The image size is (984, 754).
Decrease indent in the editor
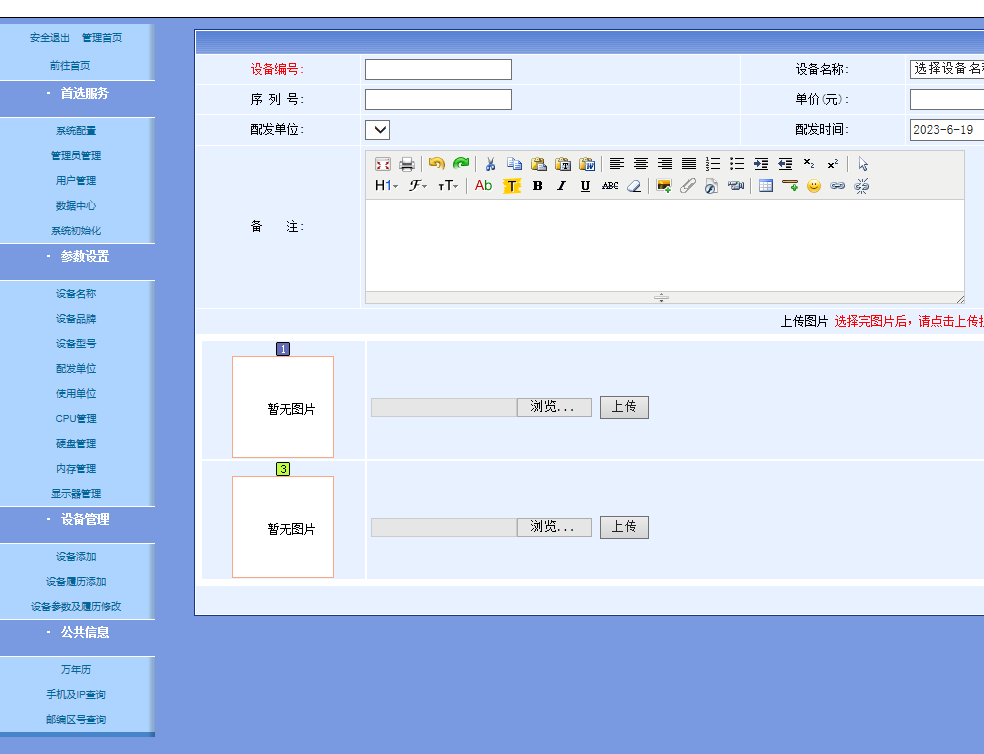coord(784,164)
